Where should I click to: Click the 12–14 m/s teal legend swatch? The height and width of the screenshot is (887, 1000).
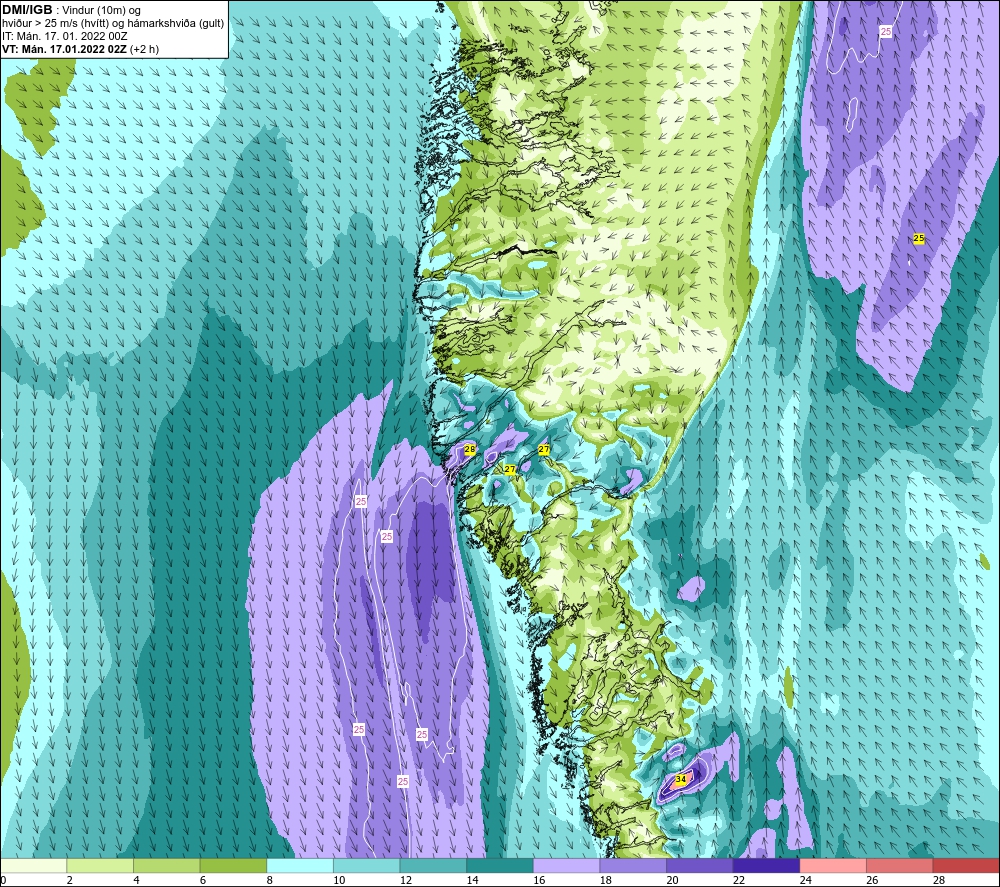pos(433,865)
